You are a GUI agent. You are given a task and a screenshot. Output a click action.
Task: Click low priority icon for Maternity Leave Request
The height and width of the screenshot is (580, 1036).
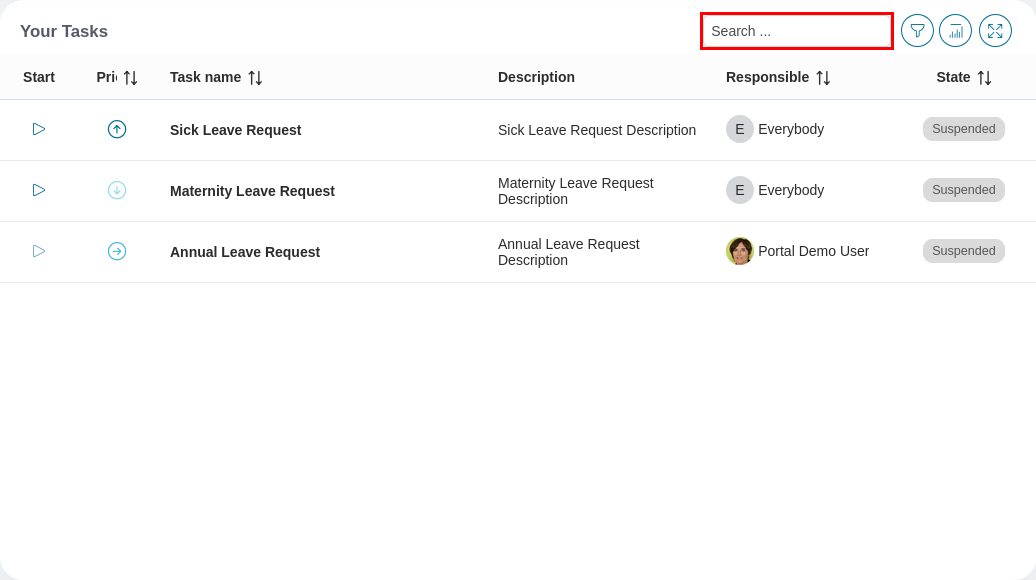[x=117, y=190]
